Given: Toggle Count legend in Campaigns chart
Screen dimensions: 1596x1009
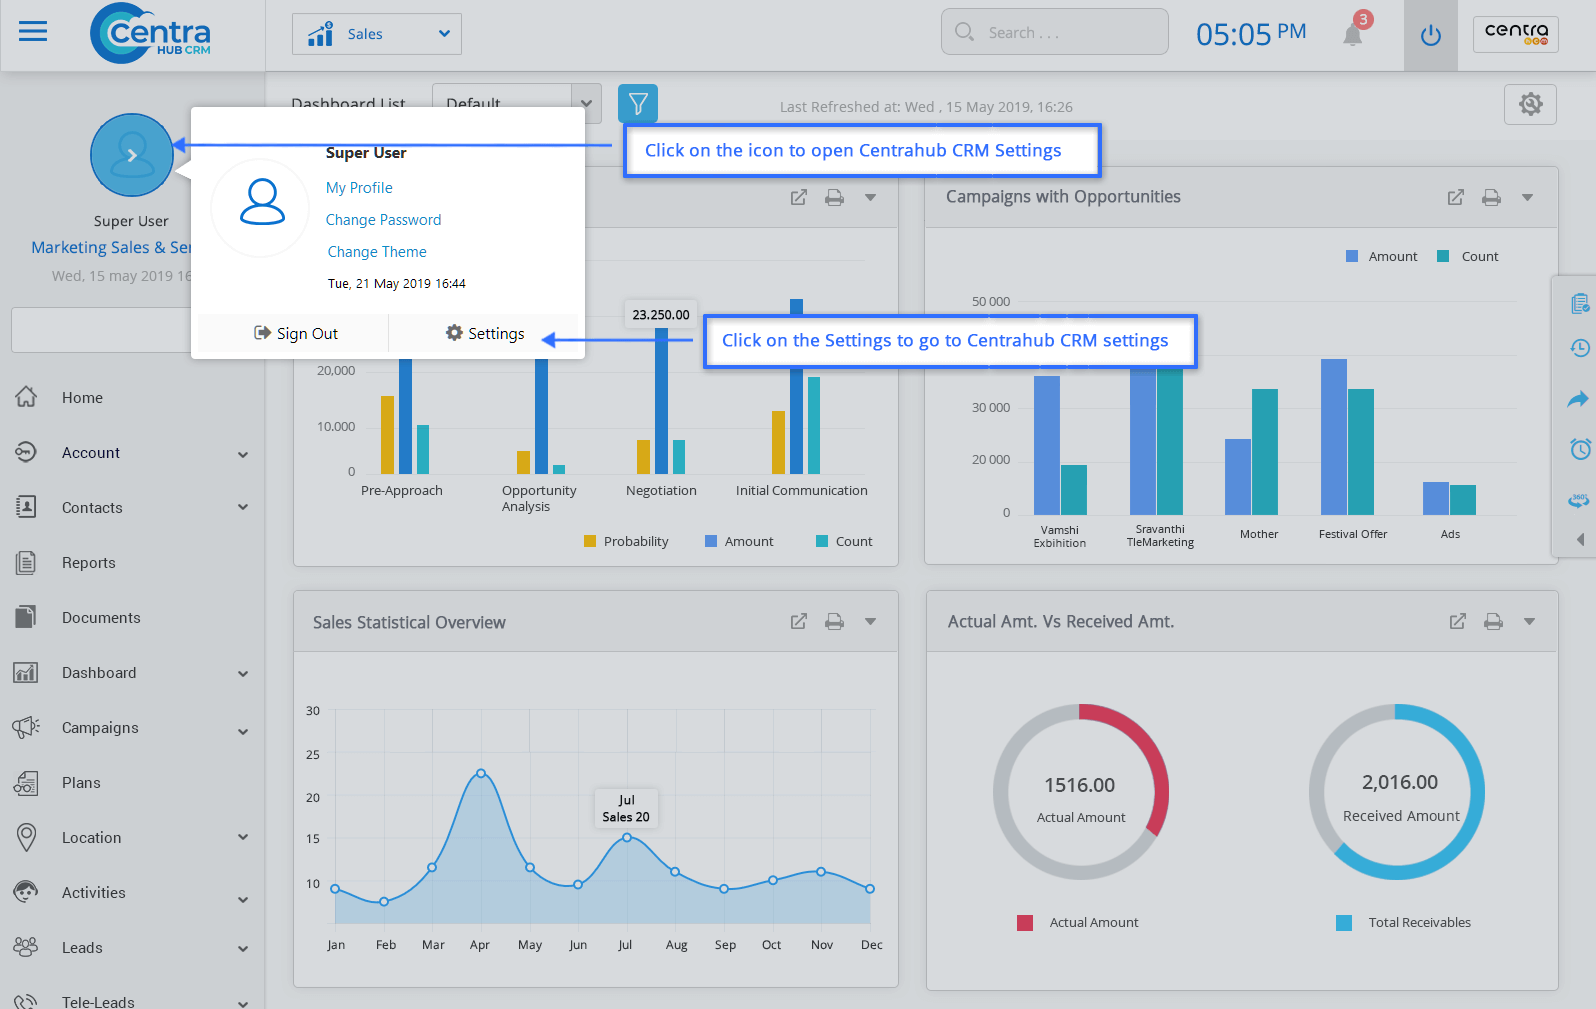Looking at the screenshot, I should coord(1468,257).
